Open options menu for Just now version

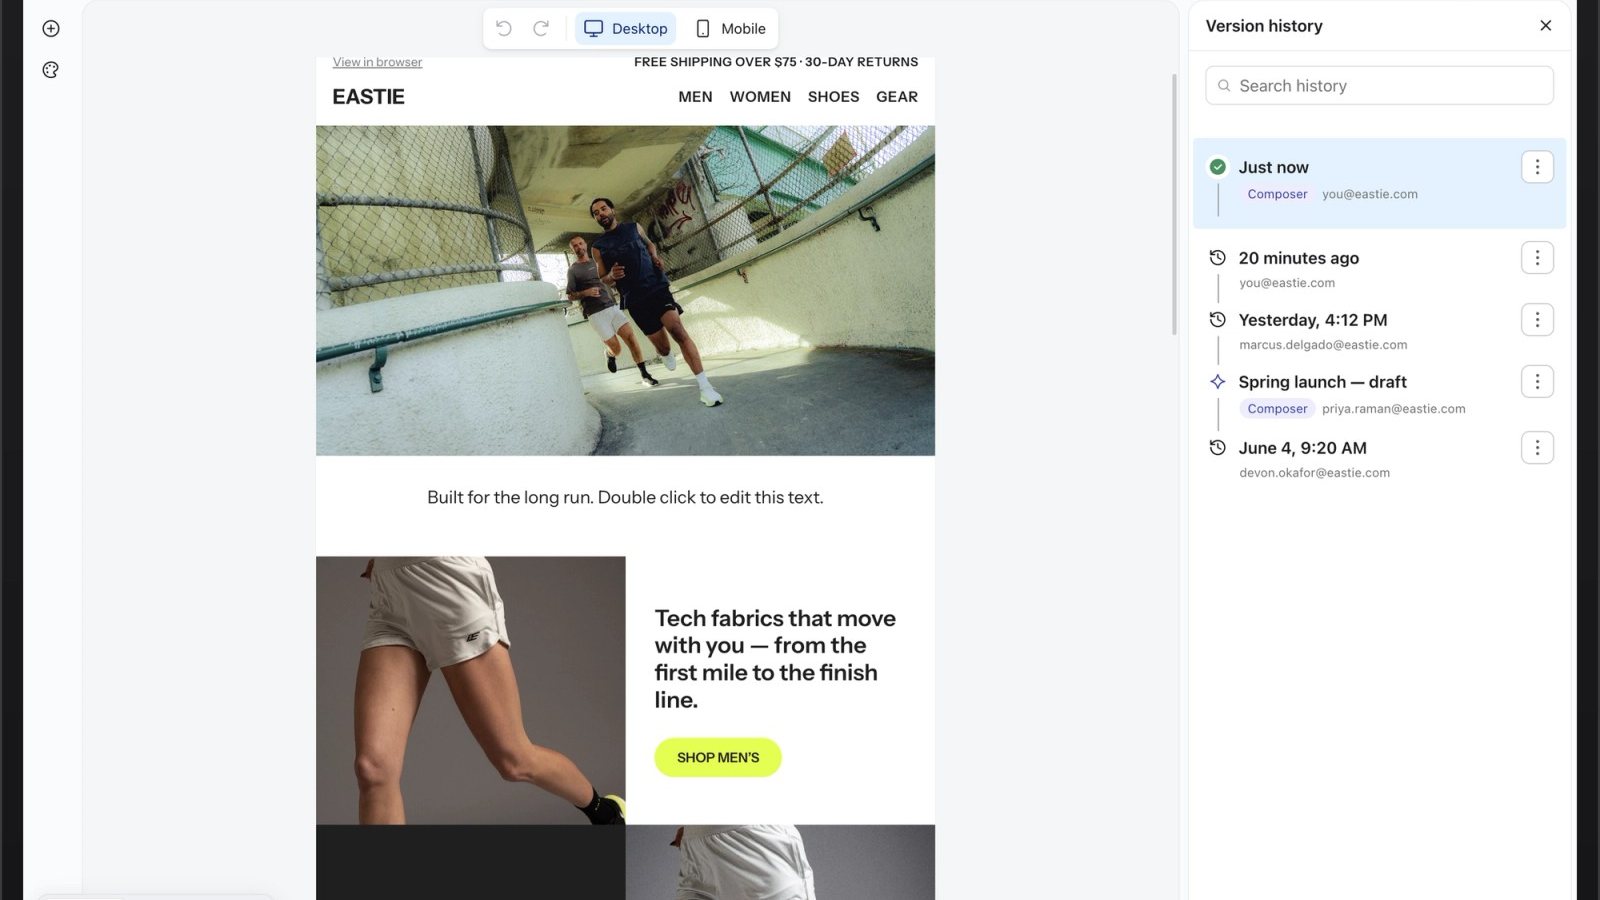click(x=1538, y=167)
